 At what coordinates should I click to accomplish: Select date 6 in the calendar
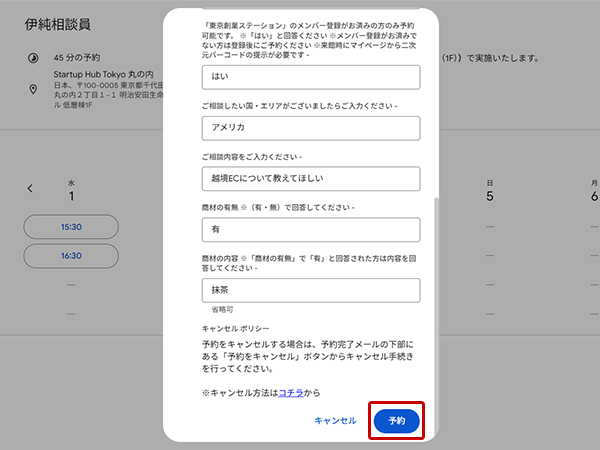point(594,196)
